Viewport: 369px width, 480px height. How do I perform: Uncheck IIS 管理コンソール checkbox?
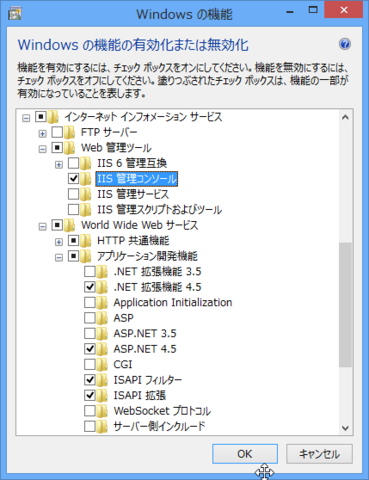[x=73, y=179]
